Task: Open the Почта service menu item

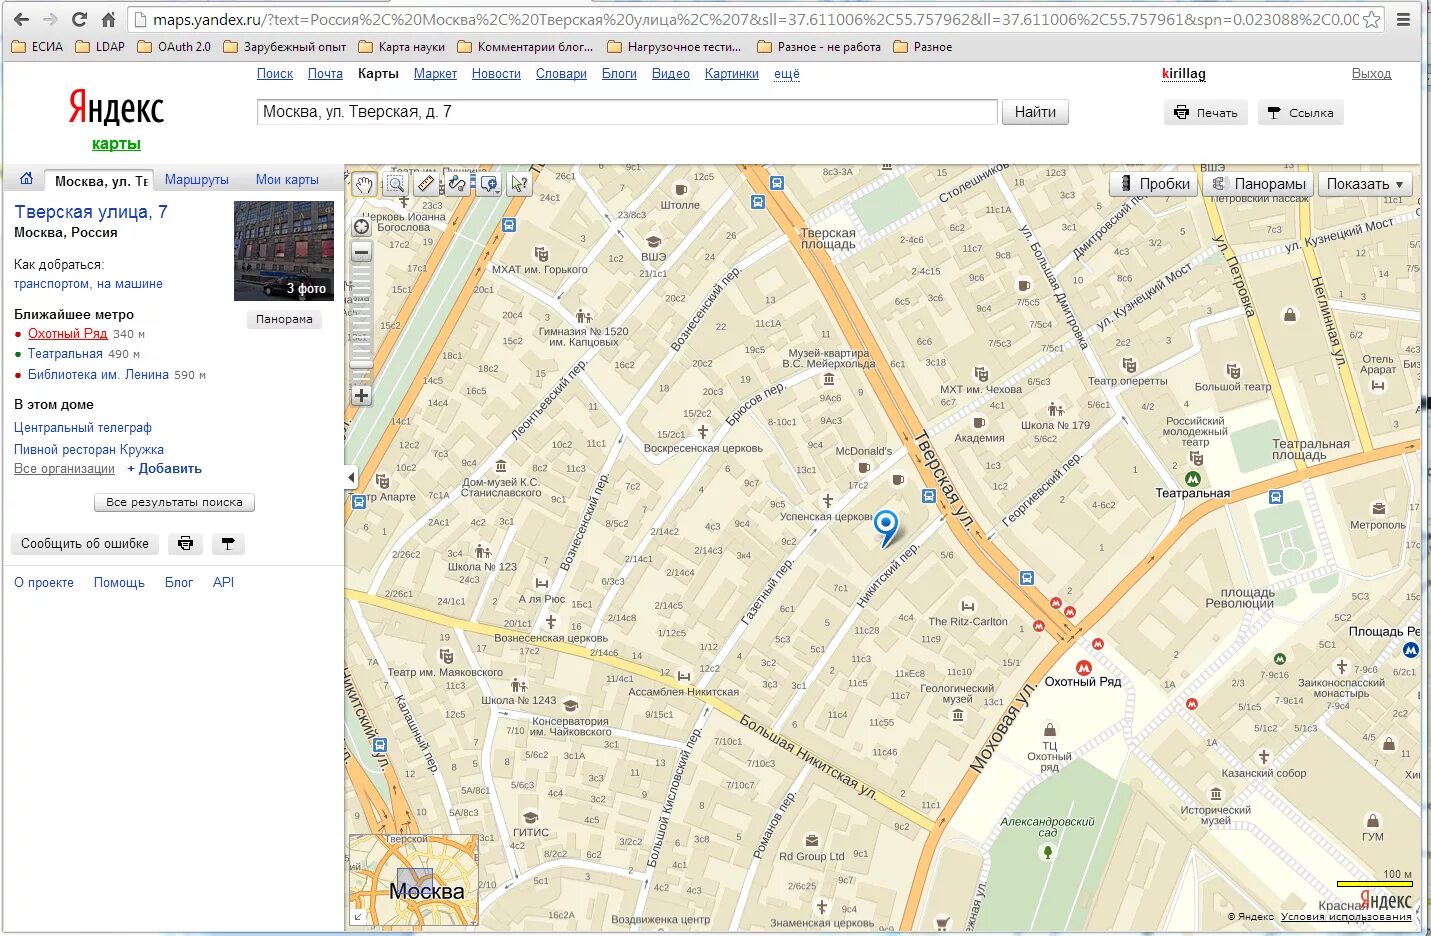Action: click(x=325, y=74)
